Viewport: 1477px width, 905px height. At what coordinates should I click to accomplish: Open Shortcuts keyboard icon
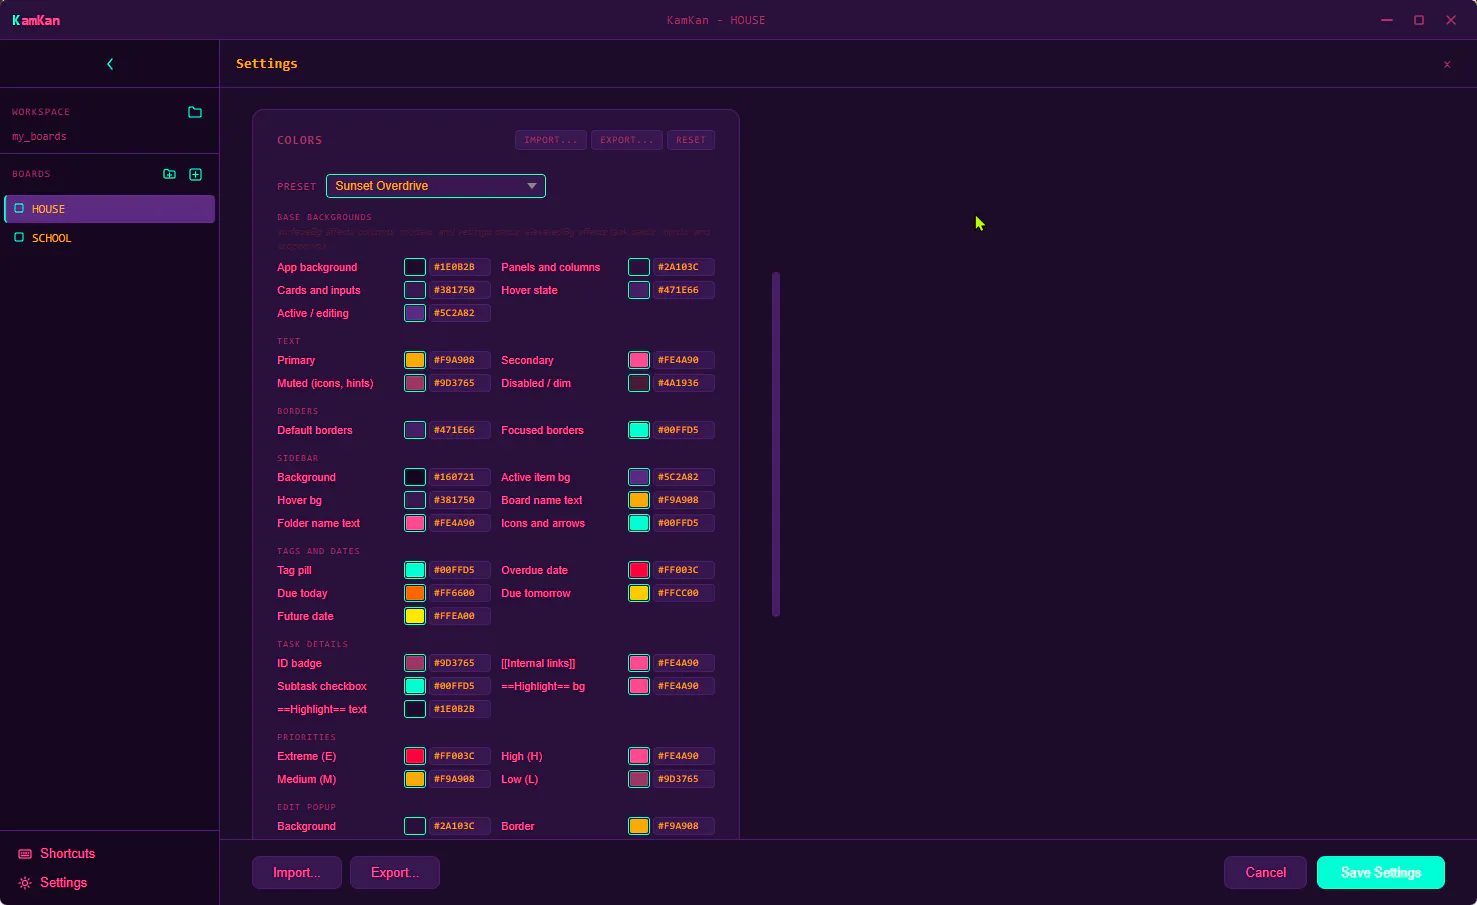(25, 854)
